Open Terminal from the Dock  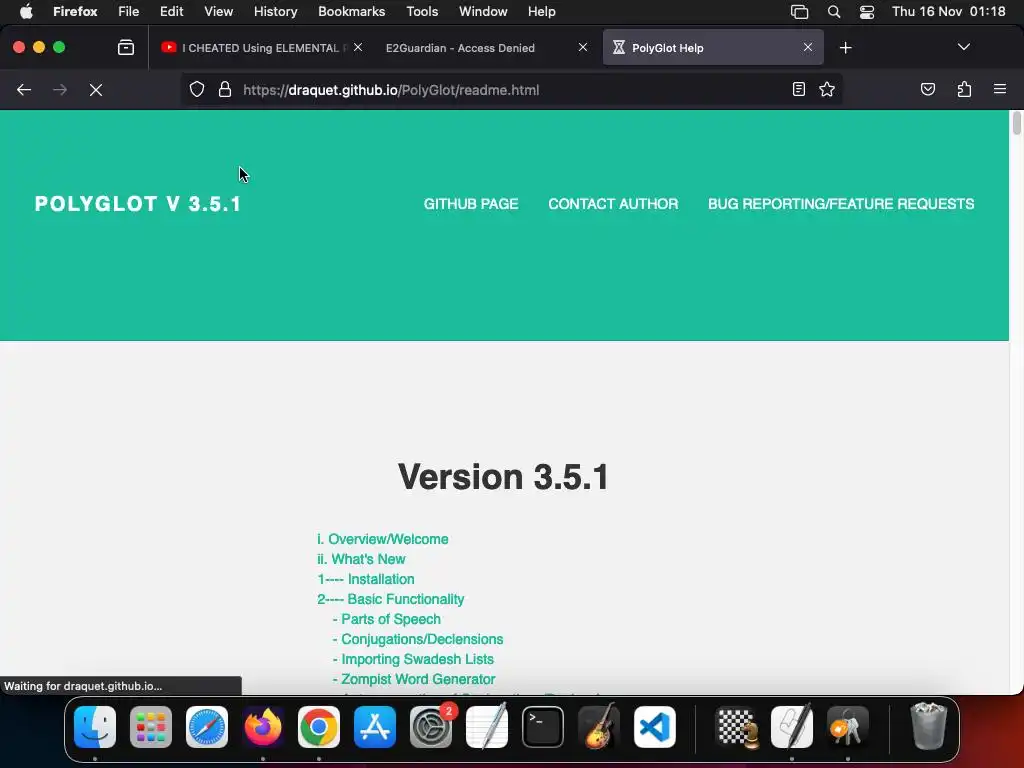pyautogui.click(x=543, y=727)
